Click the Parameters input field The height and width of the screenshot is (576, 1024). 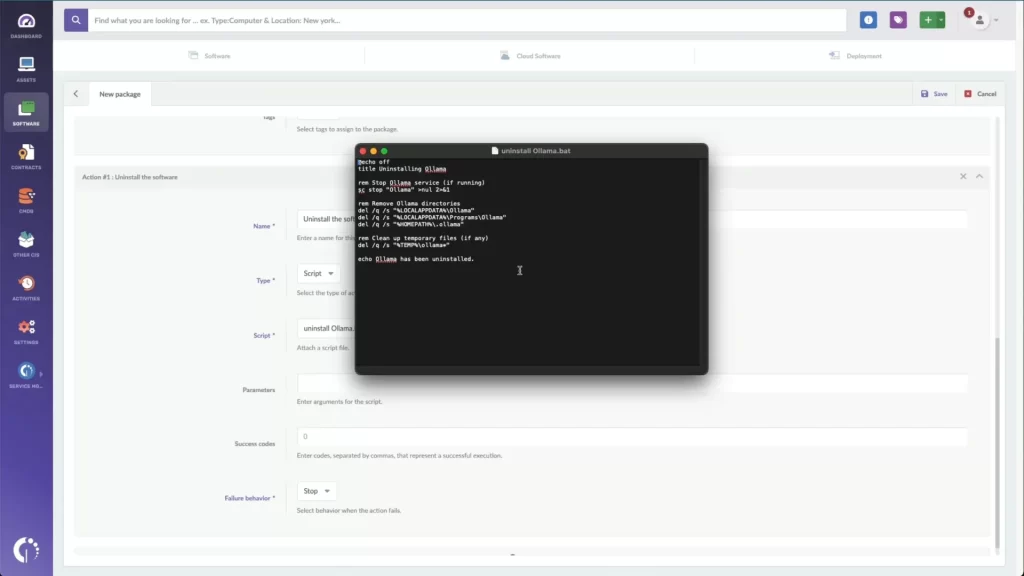coord(632,383)
